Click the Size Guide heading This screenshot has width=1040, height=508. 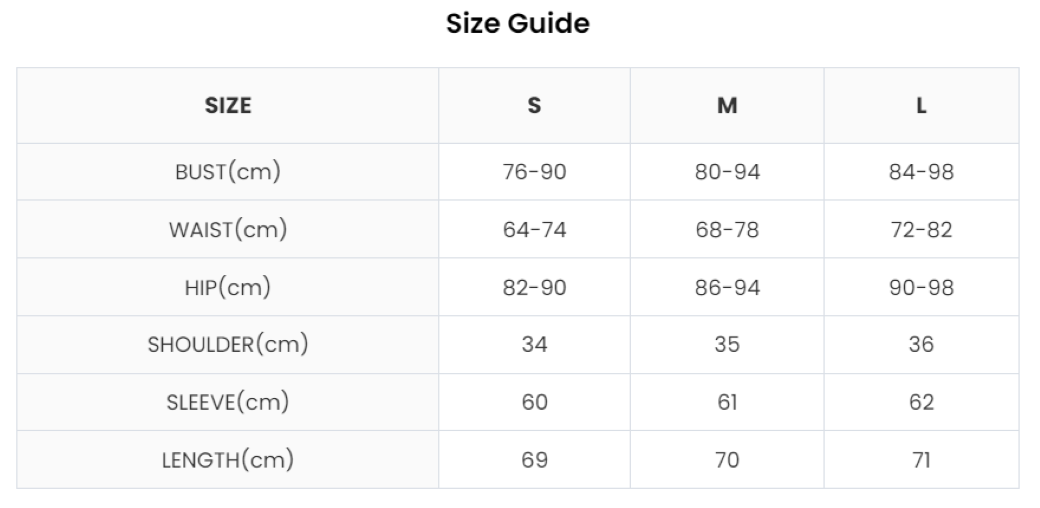click(517, 23)
